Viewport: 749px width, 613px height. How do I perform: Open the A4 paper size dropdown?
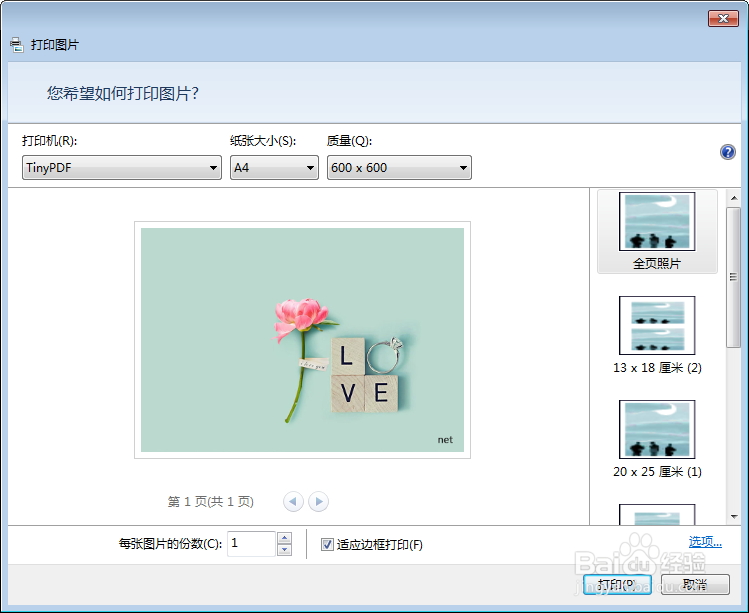pos(274,168)
